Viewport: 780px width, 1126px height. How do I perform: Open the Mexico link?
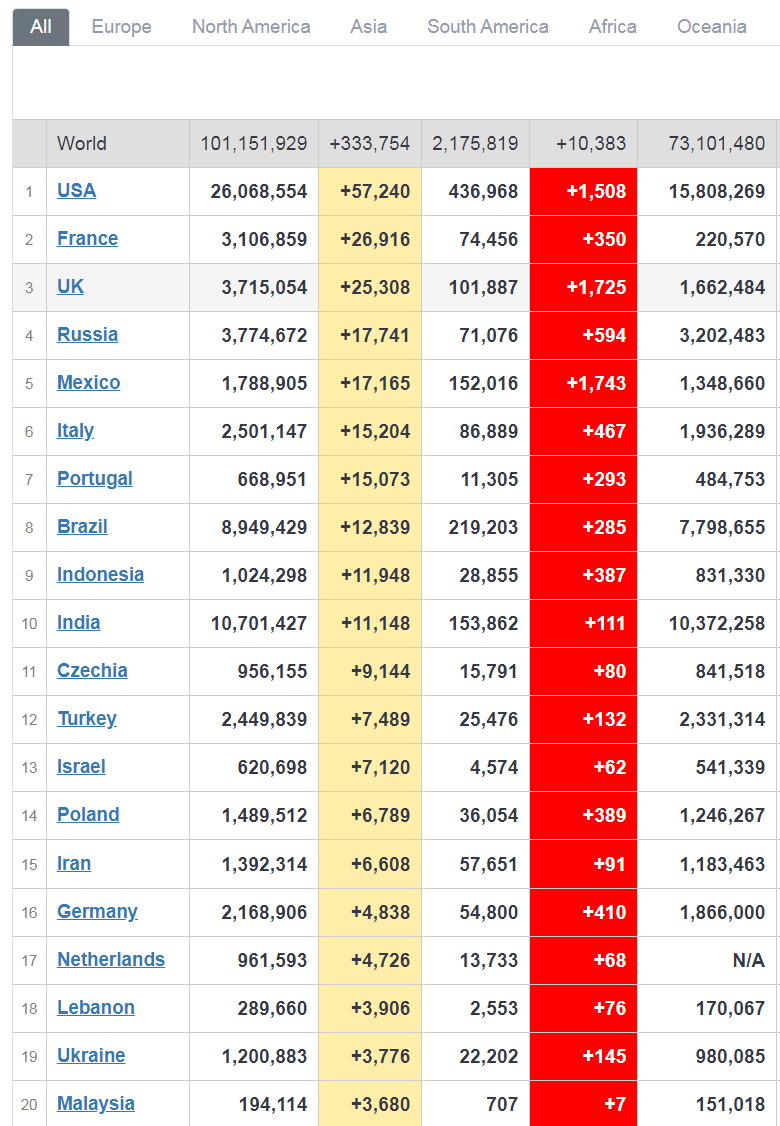tap(88, 383)
